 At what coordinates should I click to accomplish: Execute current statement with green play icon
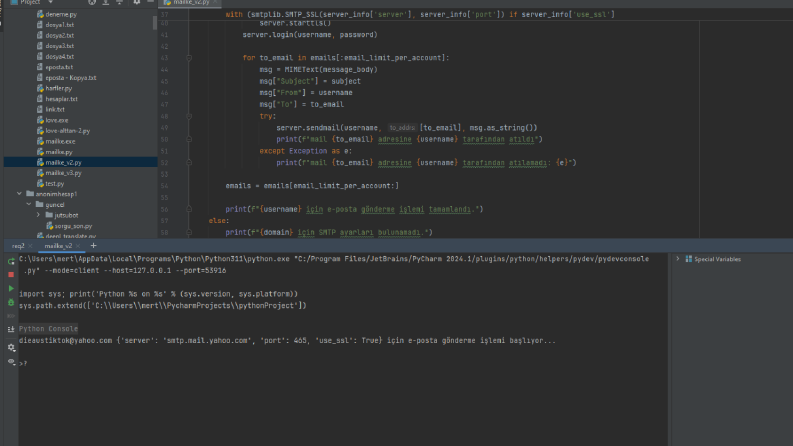tap(11, 288)
